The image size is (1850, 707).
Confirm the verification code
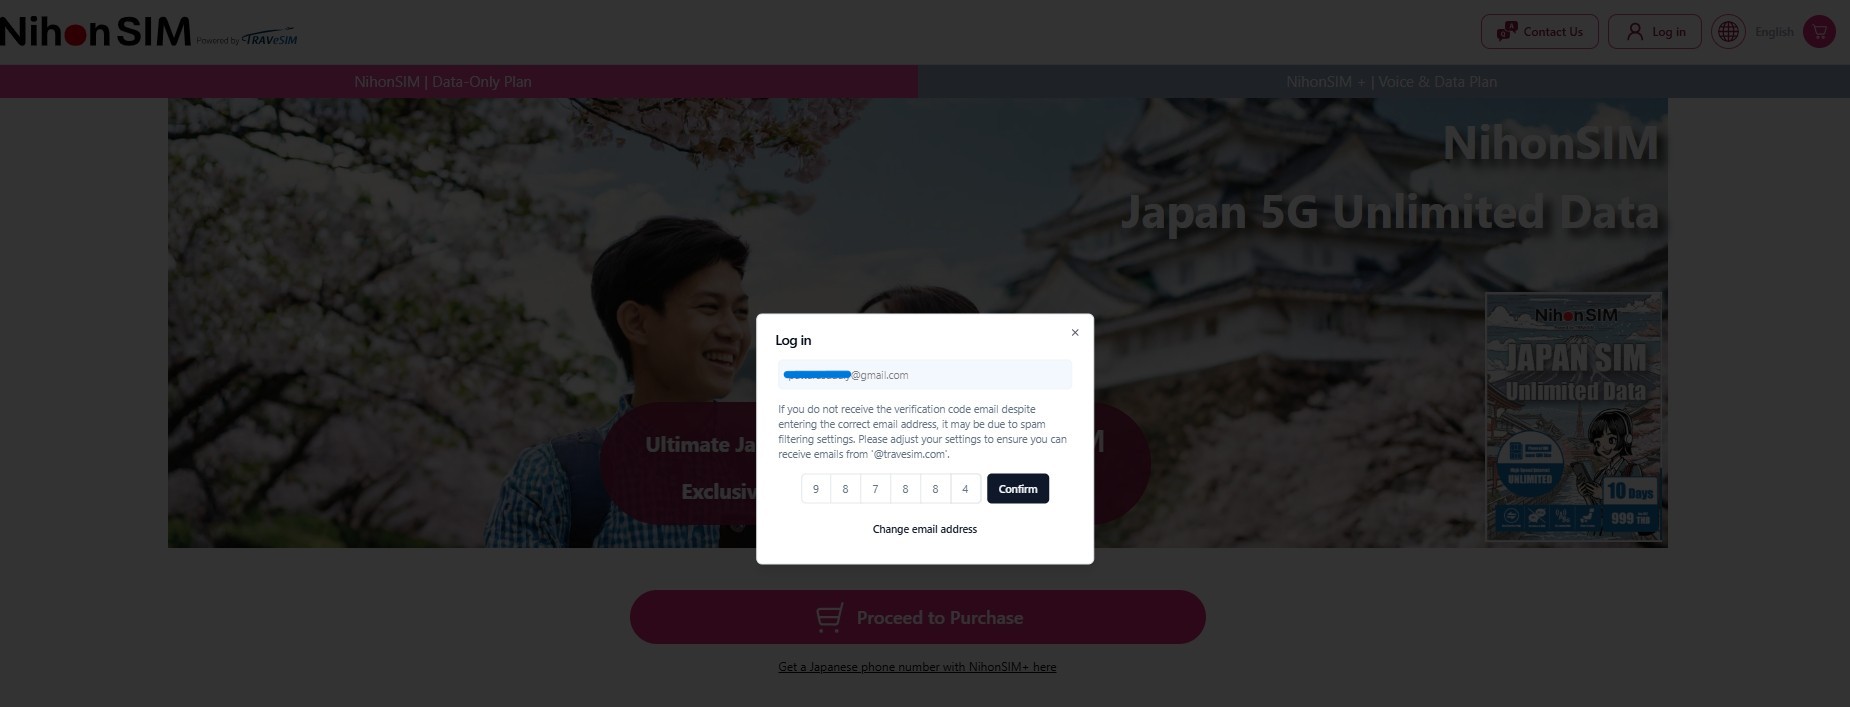pos(1017,489)
